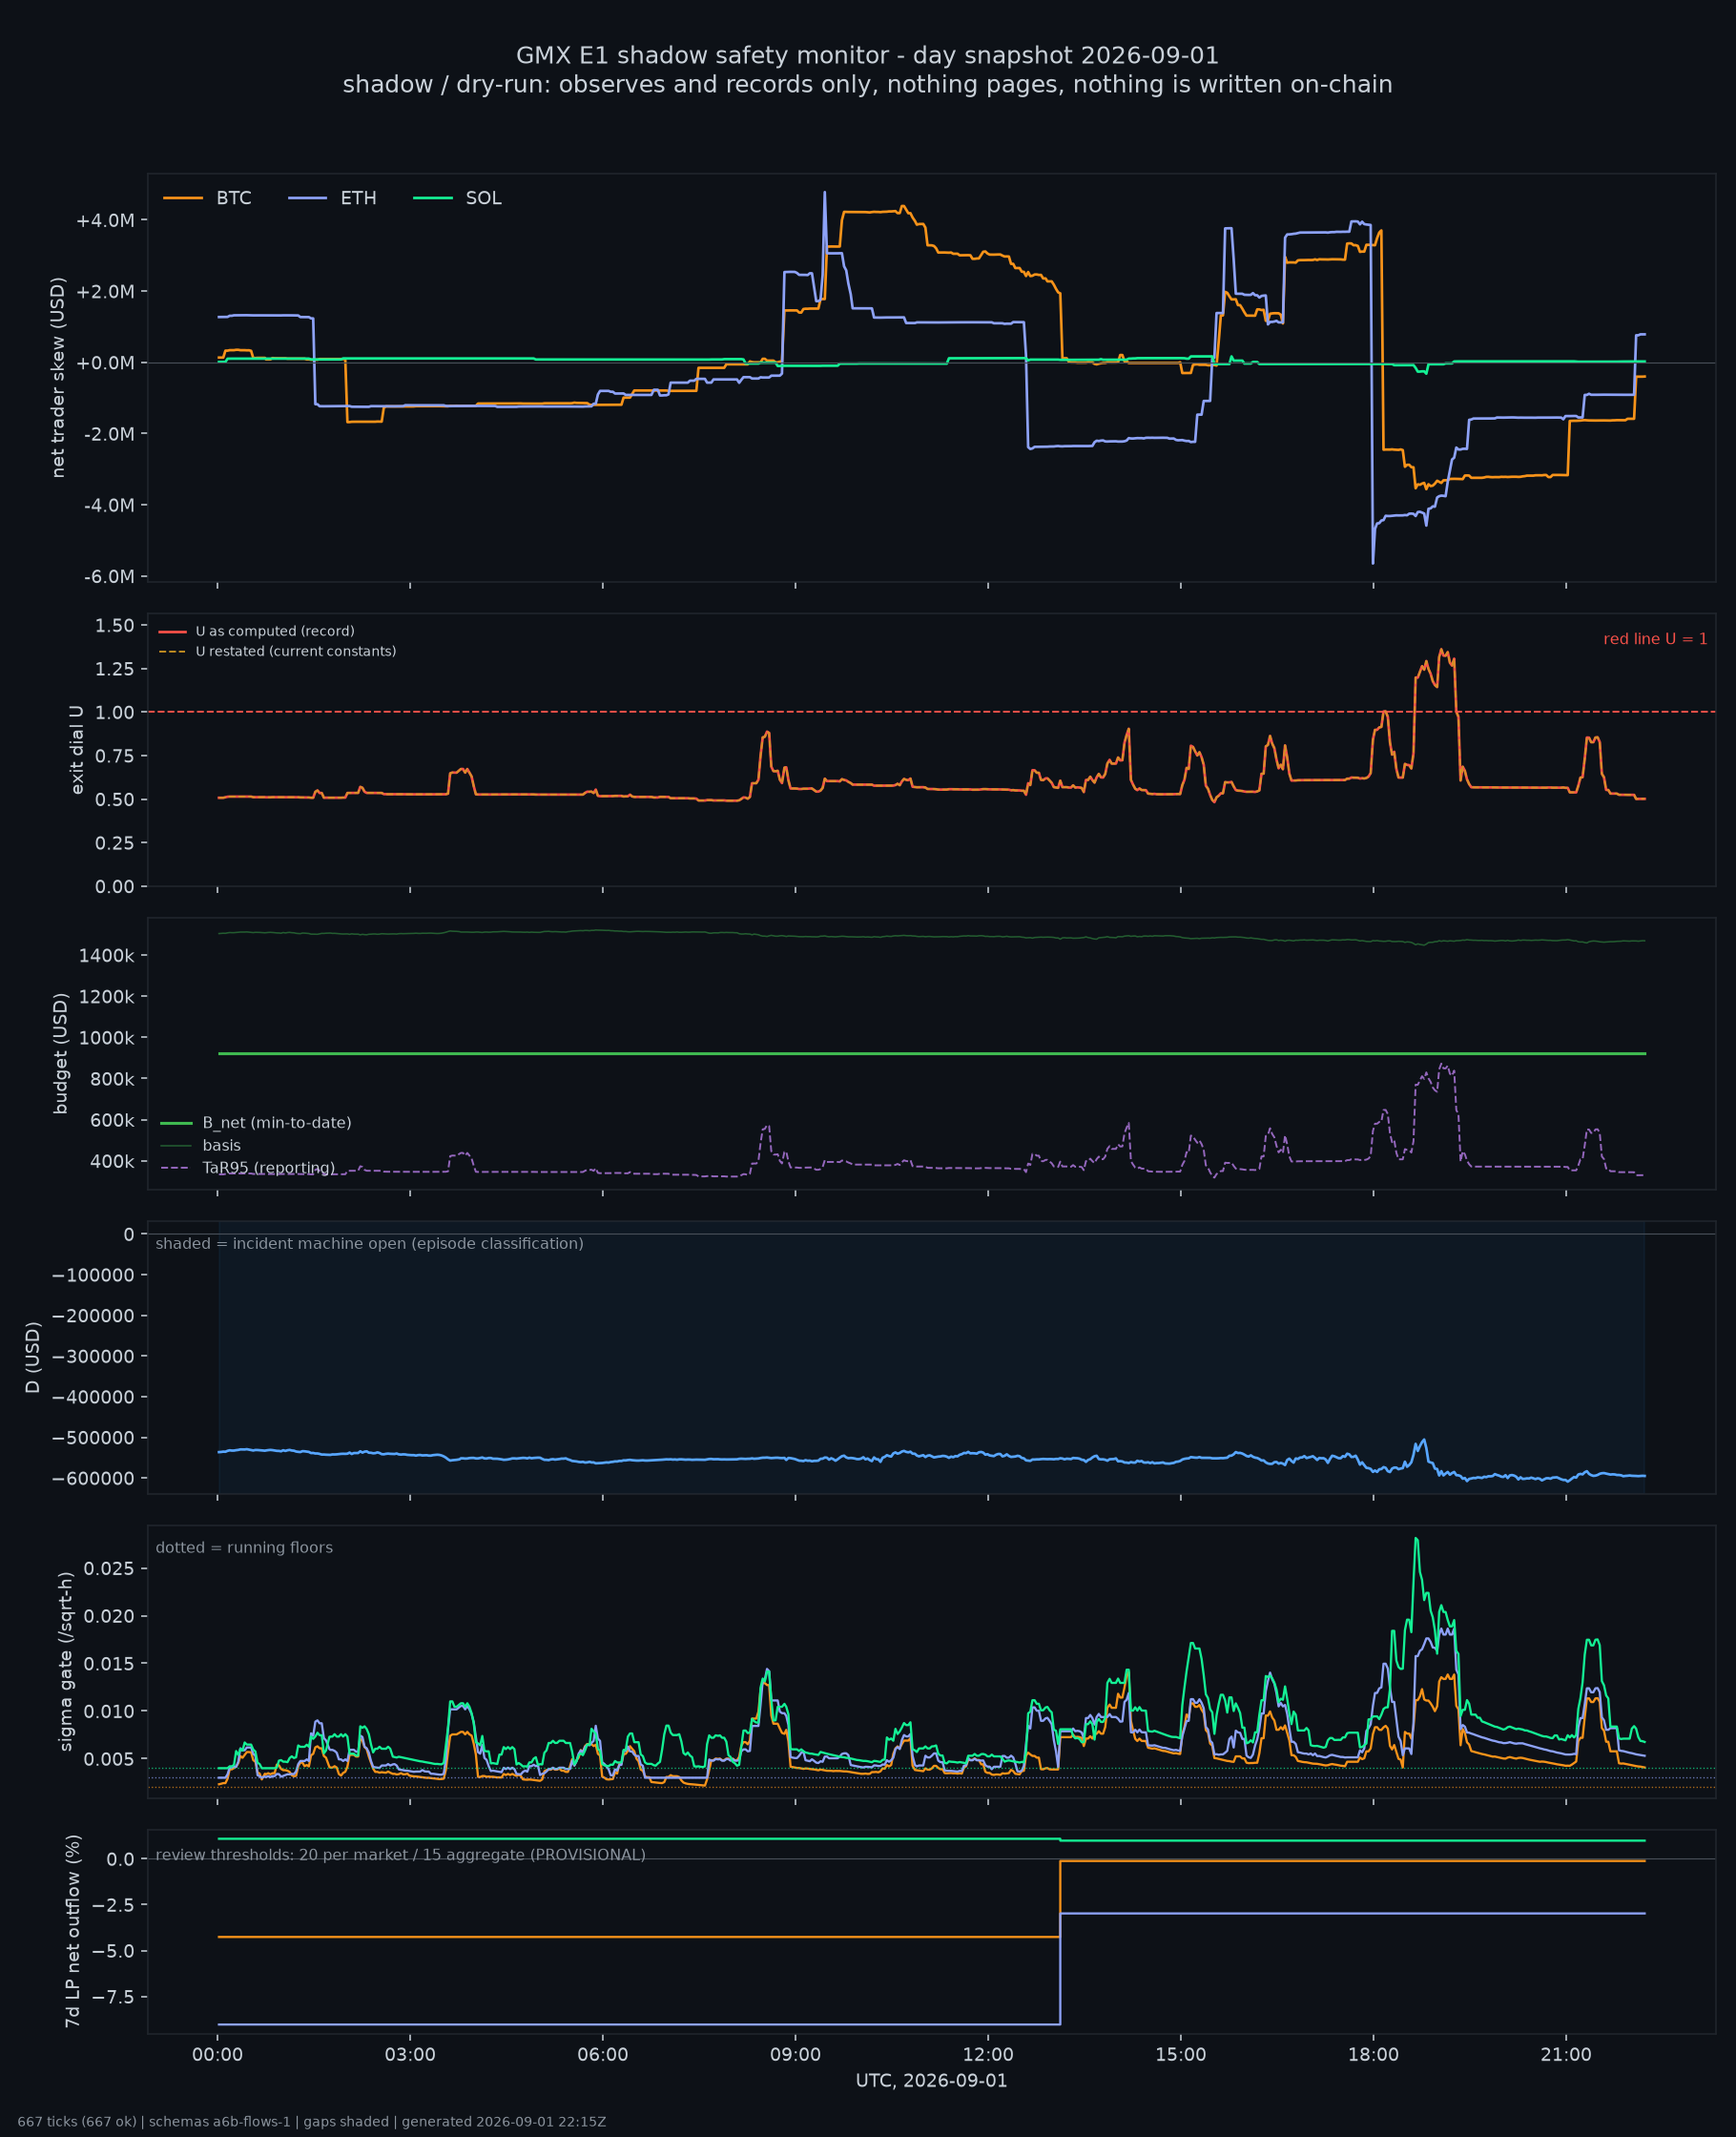
Task: Click the '7d LP net outflow (%)' axis label
Action: [x=72, y=1931]
